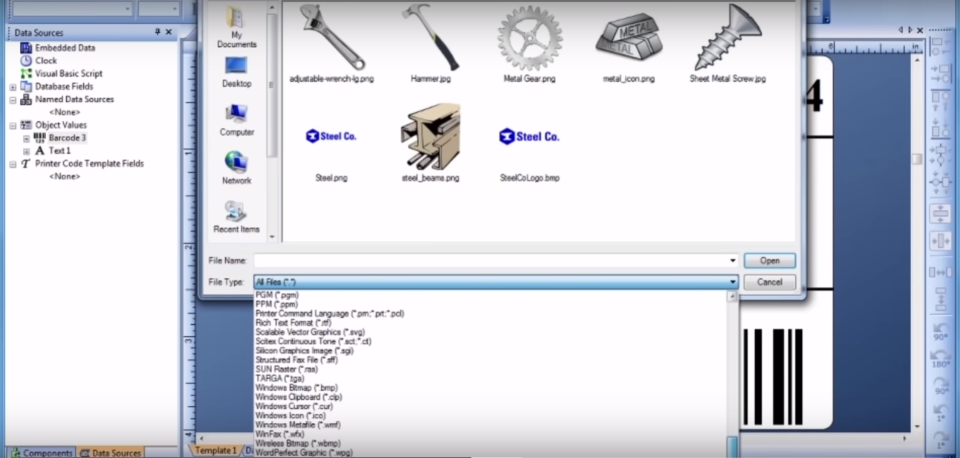Choose Rich Text Format (*.rtf) type

293,323
